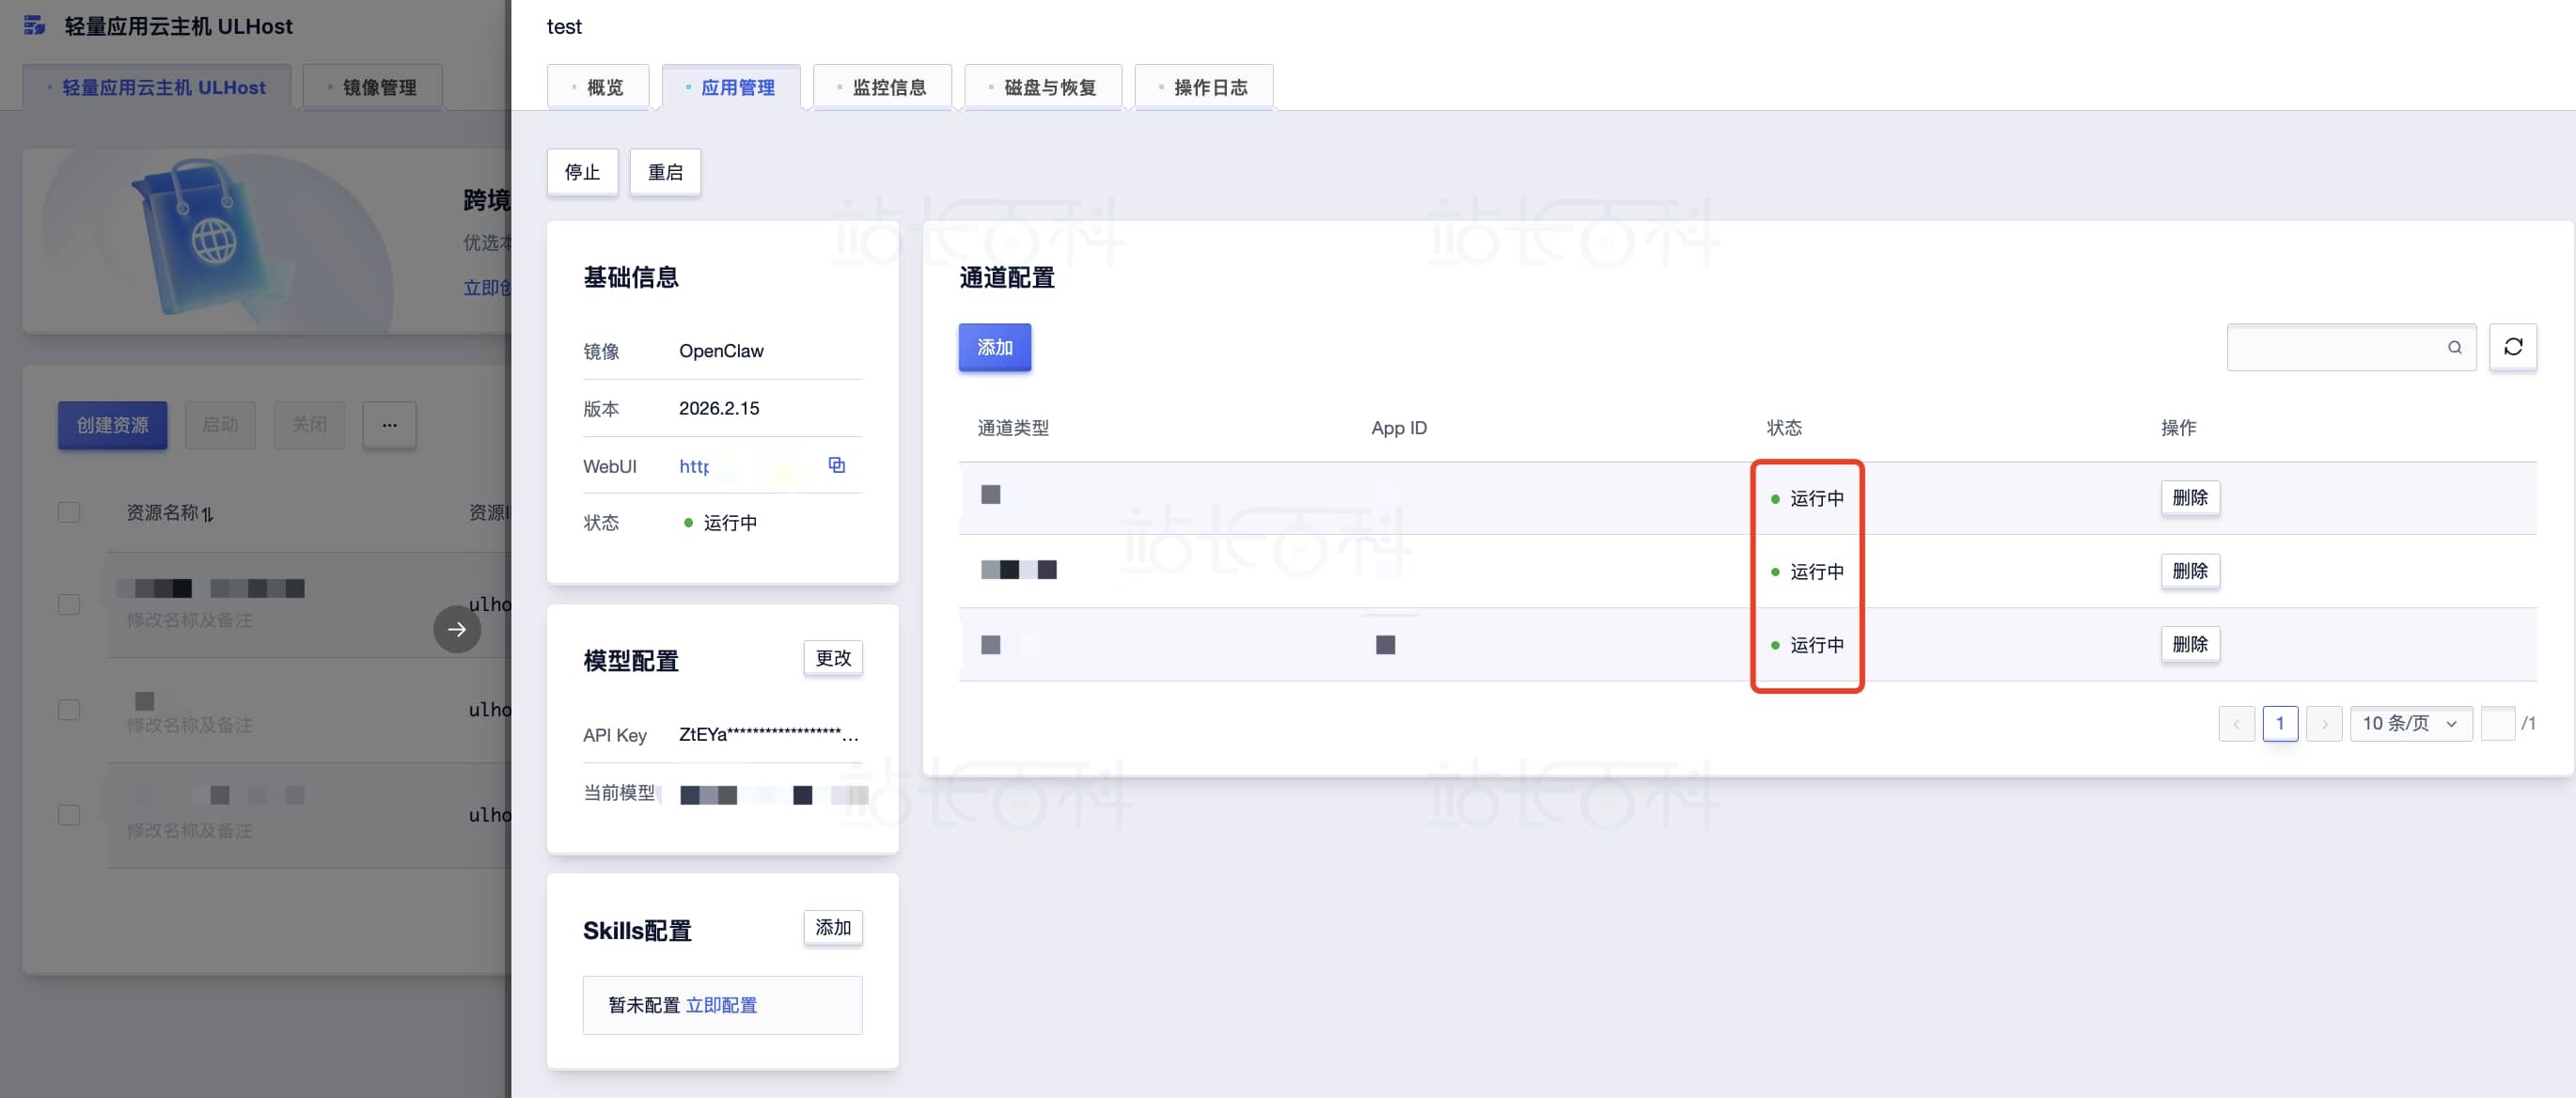The width and height of the screenshot is (2576, 1098).
Task: Open the 立即配置 link
Action: pos(721,1005)
